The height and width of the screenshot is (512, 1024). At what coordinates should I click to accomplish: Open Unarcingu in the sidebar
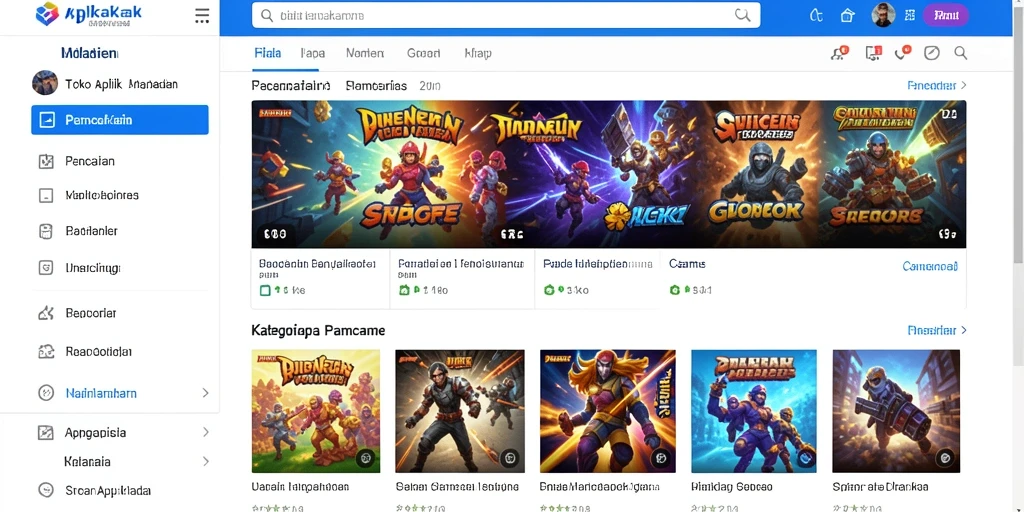[80, 268]
